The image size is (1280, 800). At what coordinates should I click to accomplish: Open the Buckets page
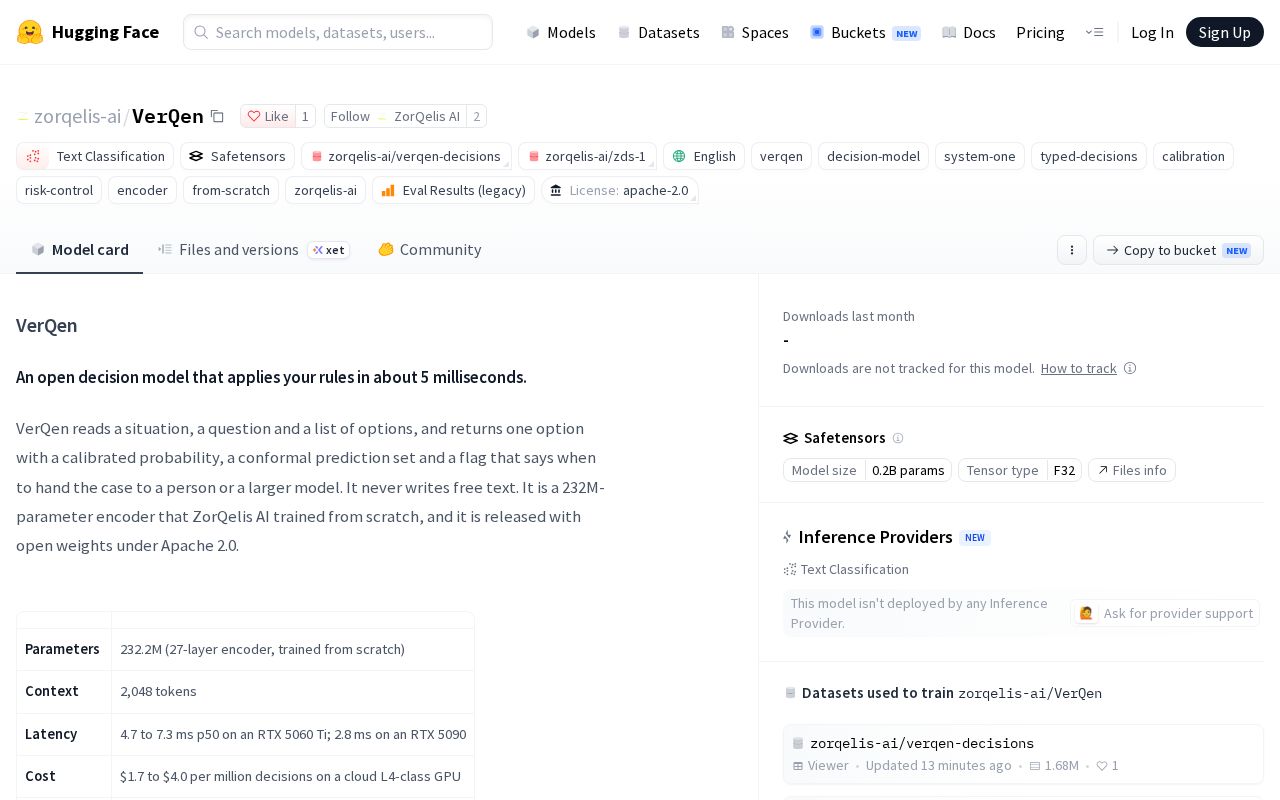click(865, 32)
